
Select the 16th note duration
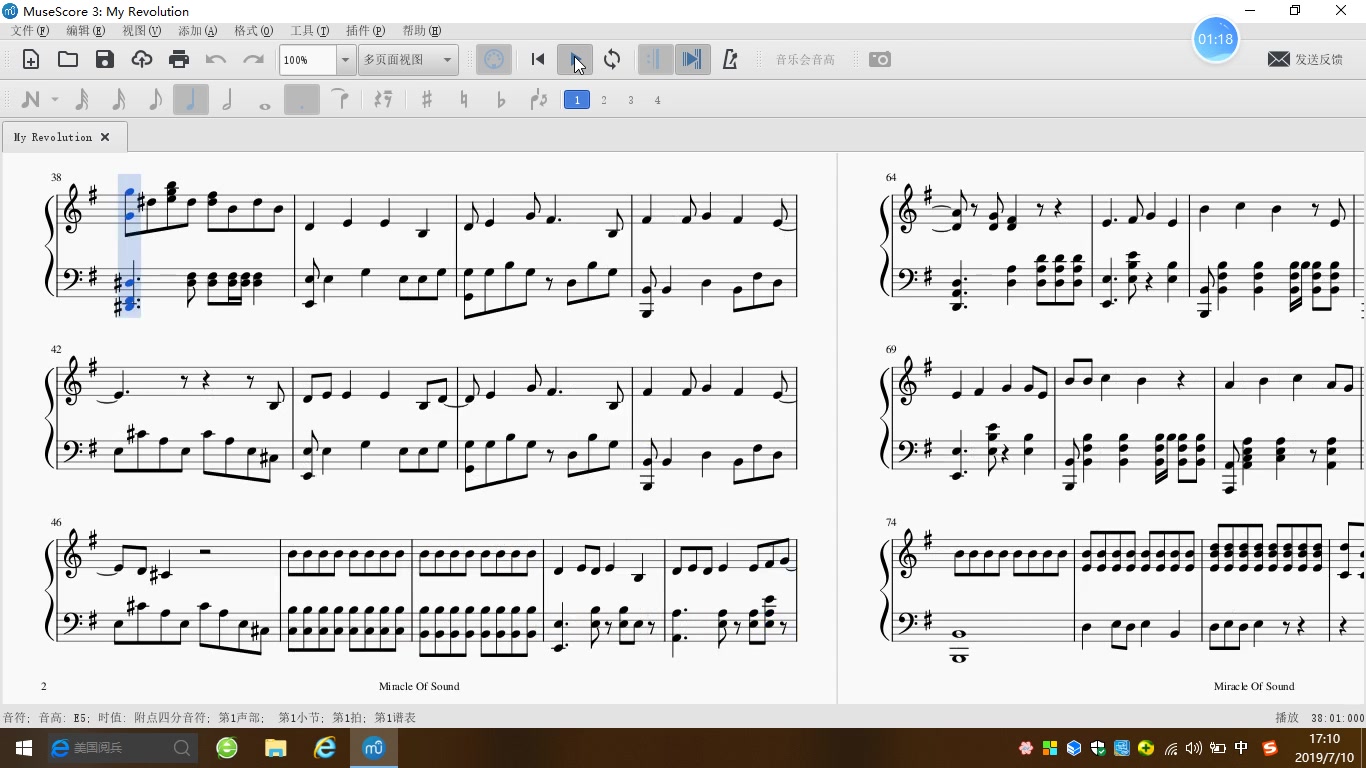click(x=118, y=100)
